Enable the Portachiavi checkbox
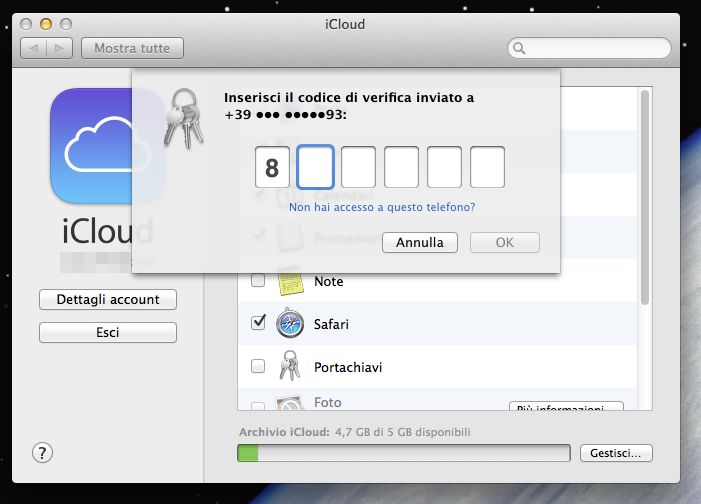This screenshot has height=504, width=701. pos(258,366)
